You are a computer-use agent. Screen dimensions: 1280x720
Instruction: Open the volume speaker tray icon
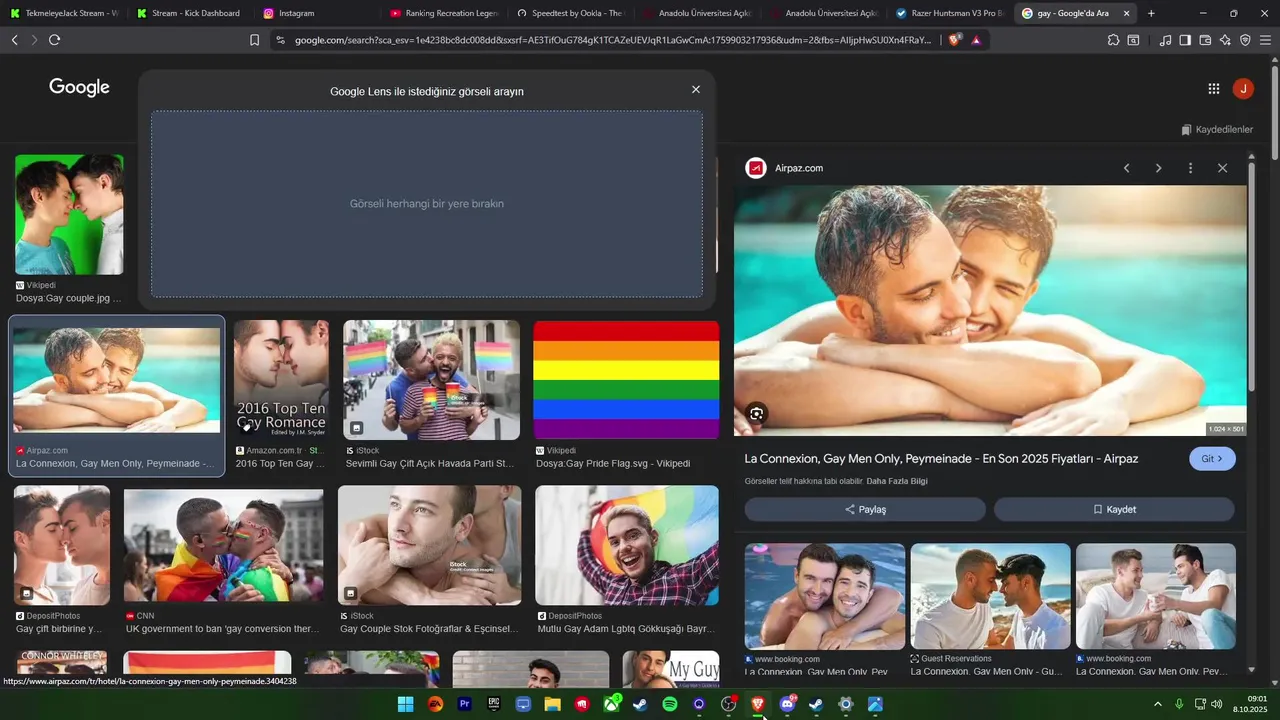(x=1217, y=704)
